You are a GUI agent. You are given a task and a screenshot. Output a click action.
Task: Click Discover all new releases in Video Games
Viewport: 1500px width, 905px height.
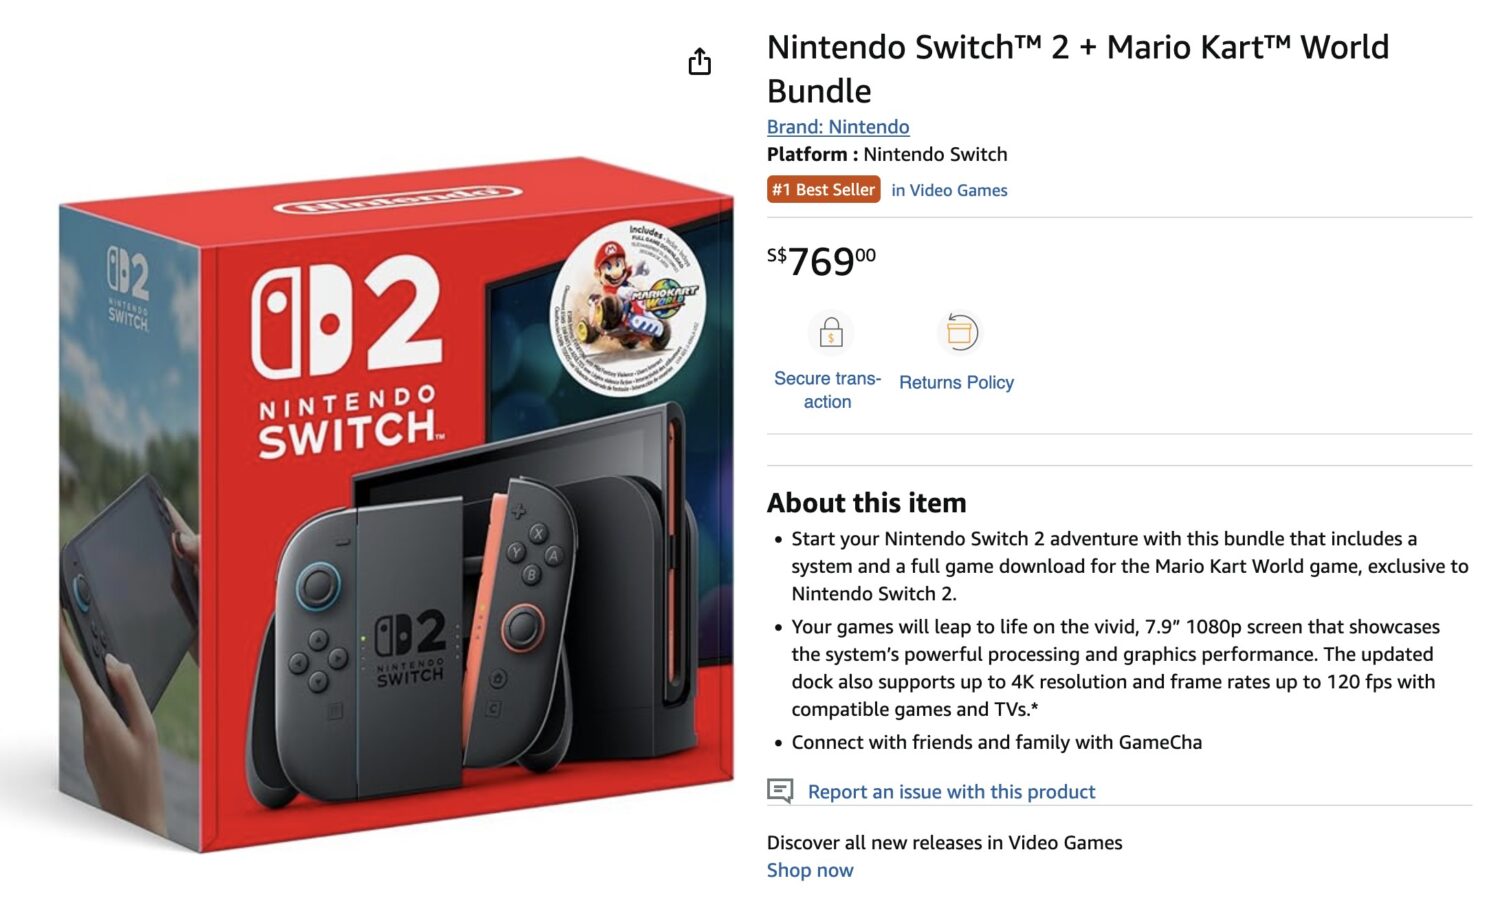944,843
